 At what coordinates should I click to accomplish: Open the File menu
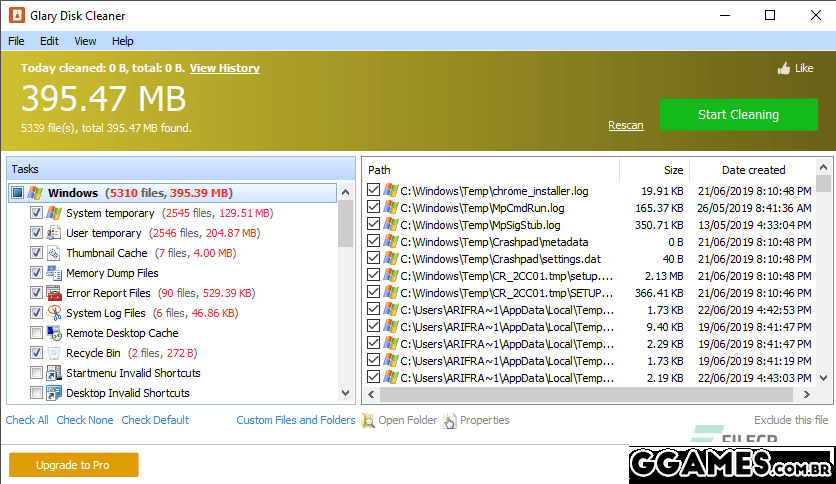click(16, 41)
